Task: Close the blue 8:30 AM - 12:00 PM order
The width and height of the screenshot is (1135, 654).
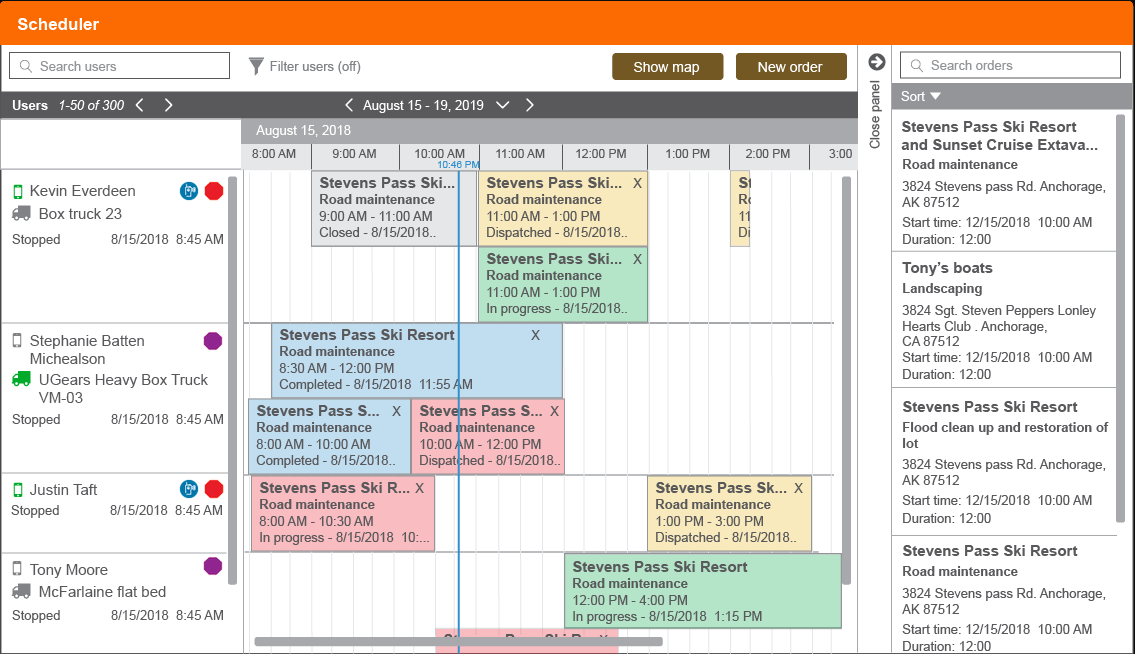Action: [535, 335]
